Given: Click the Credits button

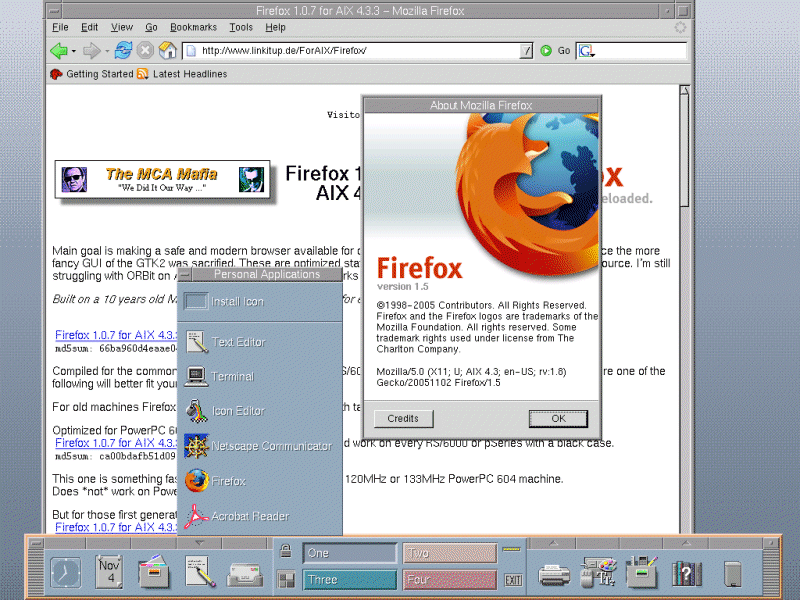Looking at the screenshot, I should pos(403,418).
